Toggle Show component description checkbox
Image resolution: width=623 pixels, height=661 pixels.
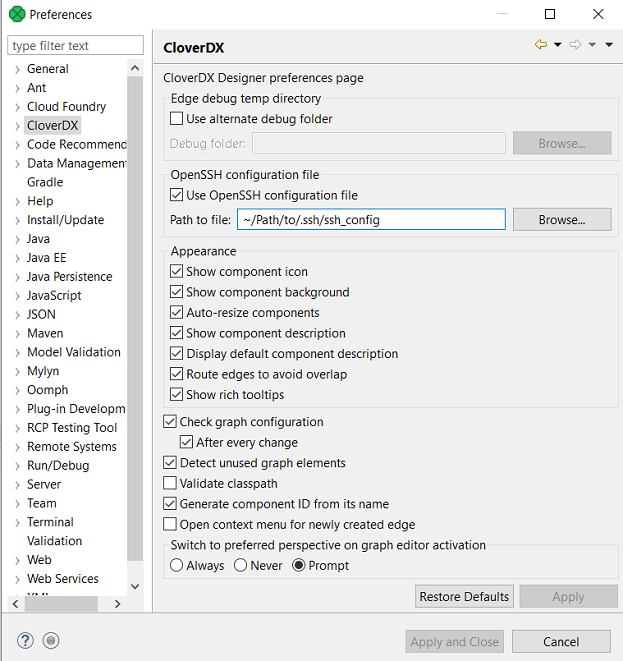176,333
